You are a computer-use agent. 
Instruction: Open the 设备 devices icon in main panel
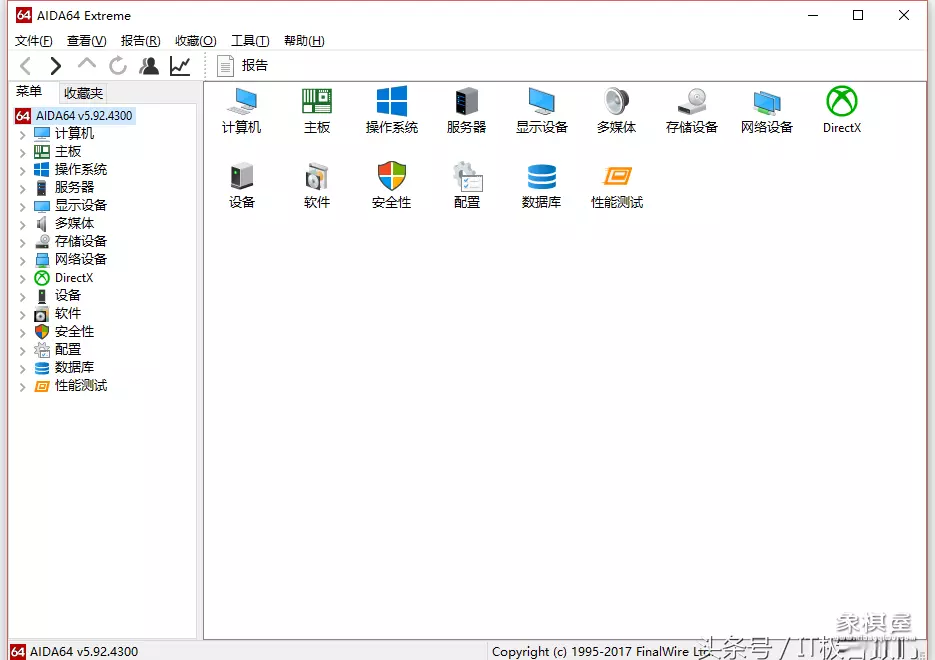[x=242, y=185]
